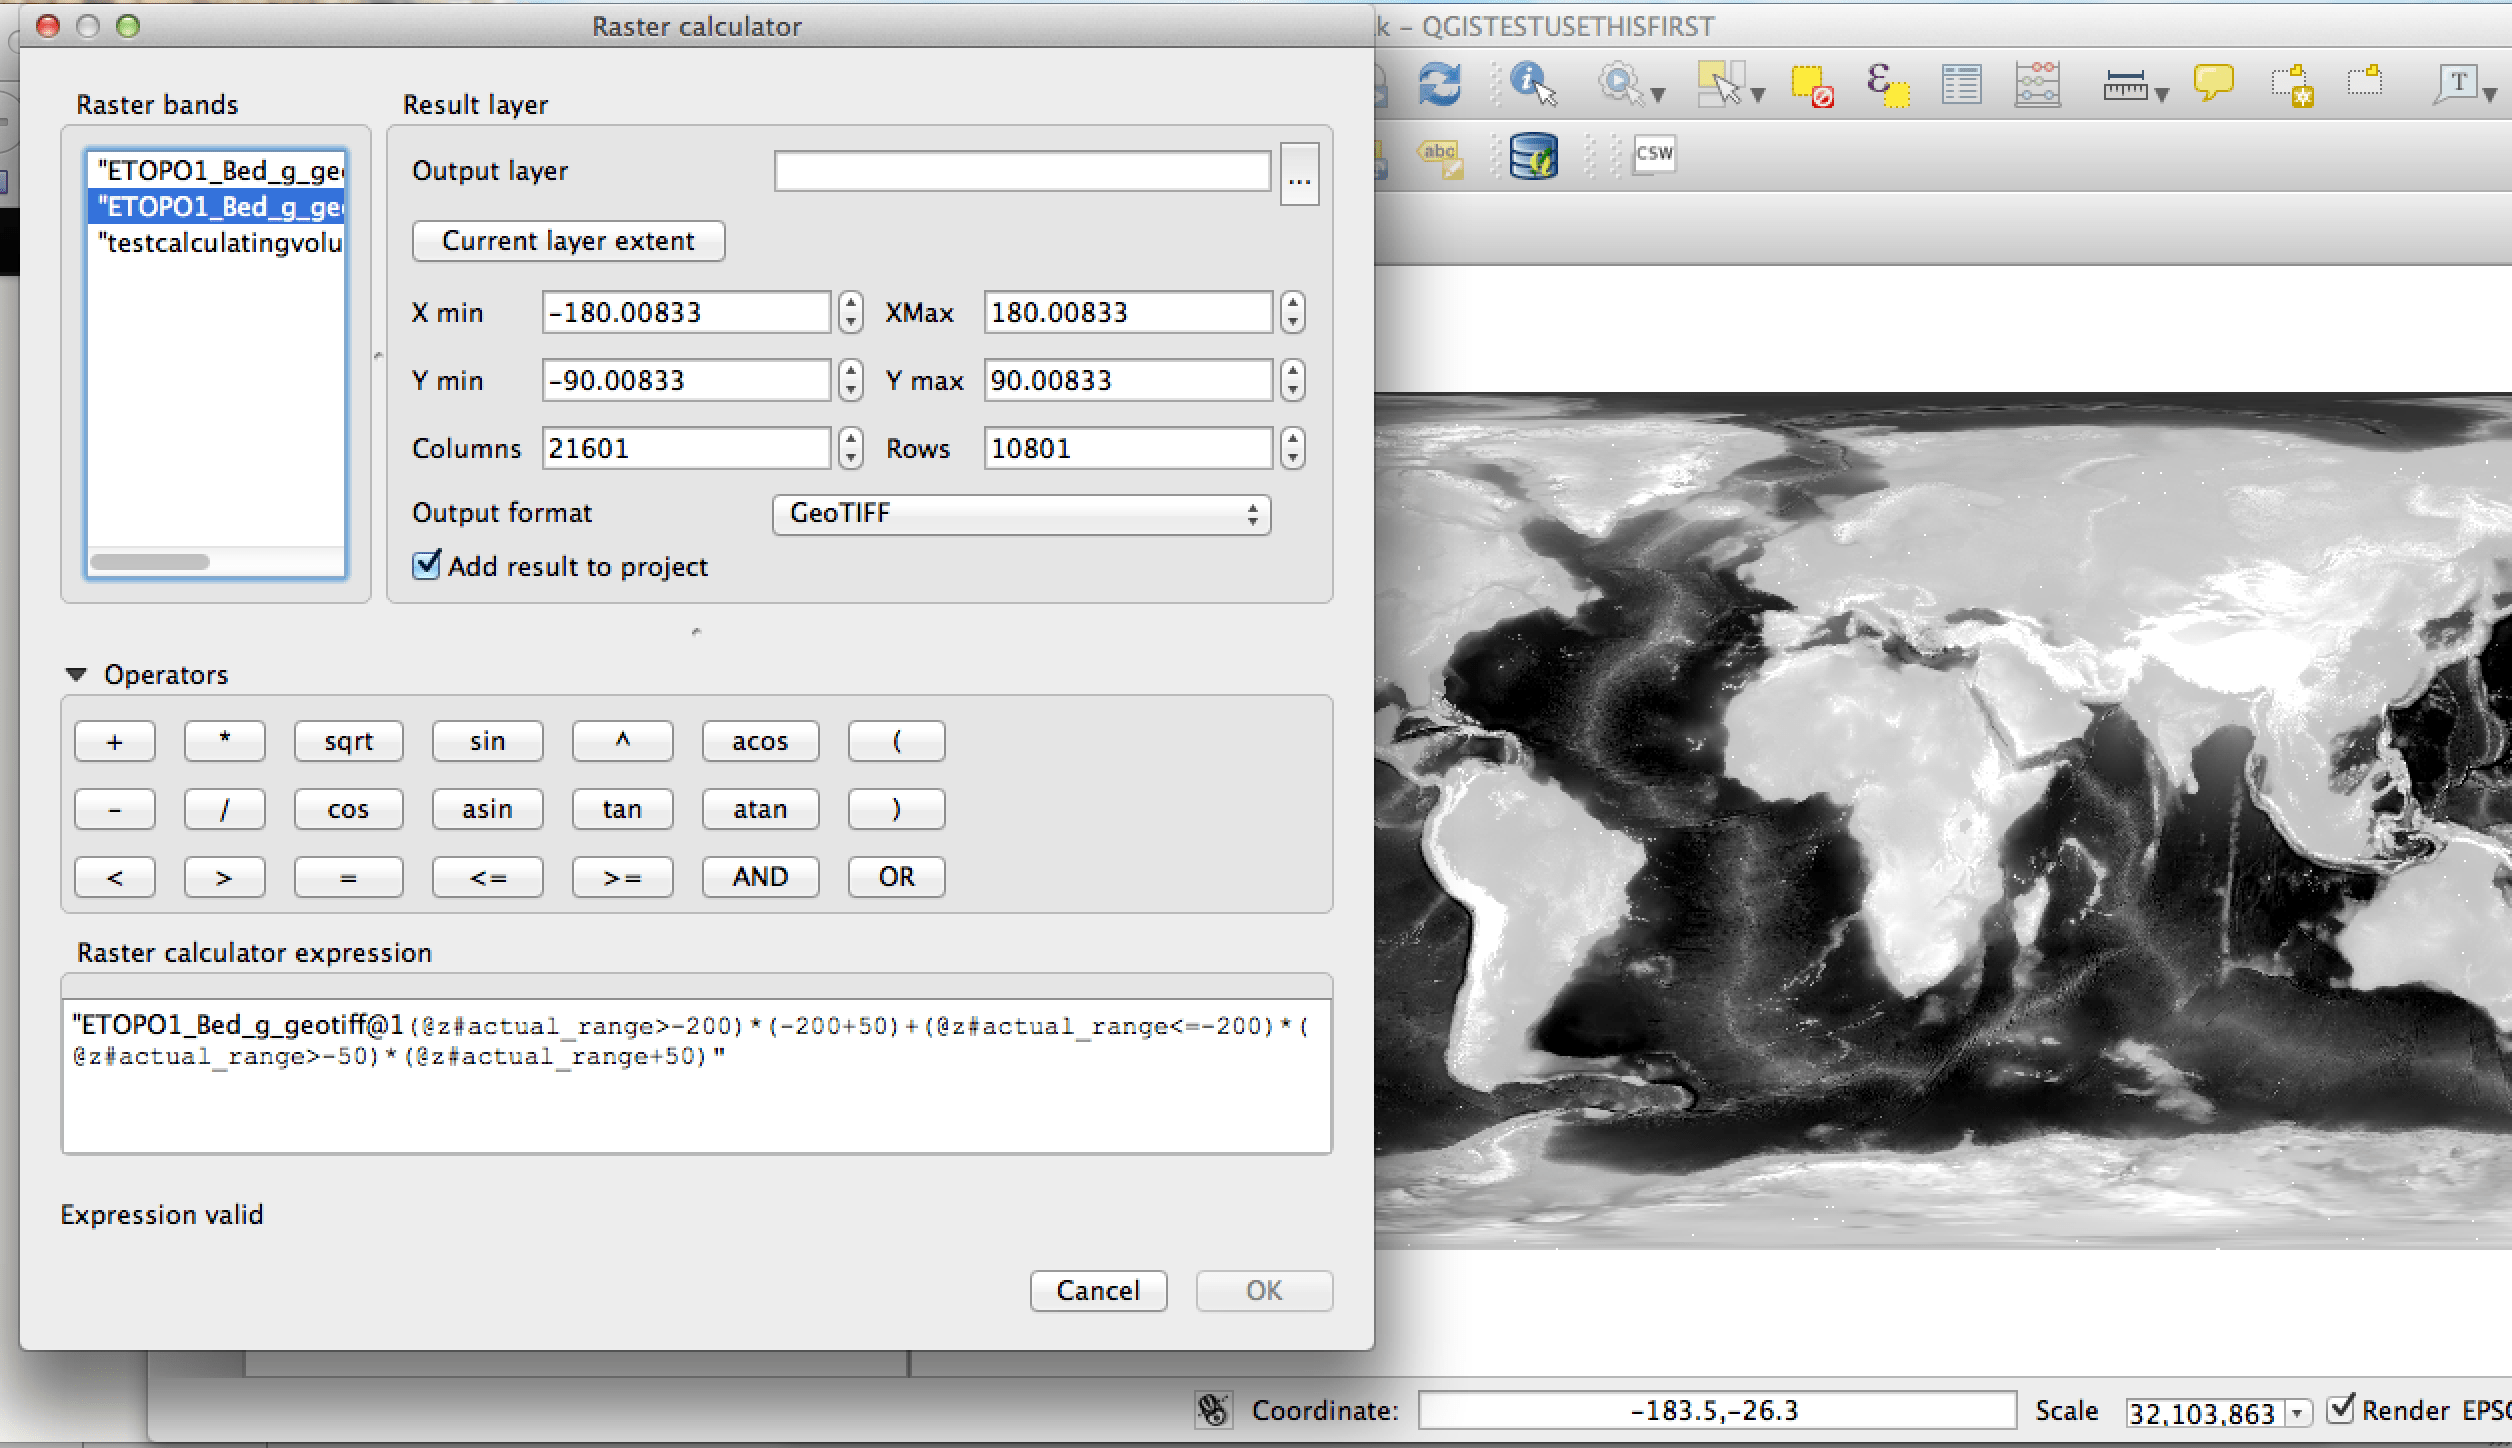Choose the Run Feature Action tool

1619,84
